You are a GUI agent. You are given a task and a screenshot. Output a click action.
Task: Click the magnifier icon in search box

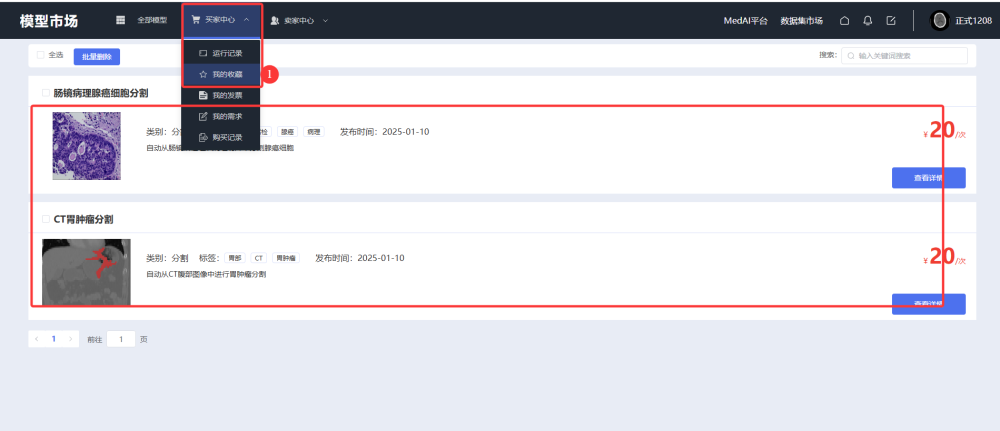(x=851, y=56)
